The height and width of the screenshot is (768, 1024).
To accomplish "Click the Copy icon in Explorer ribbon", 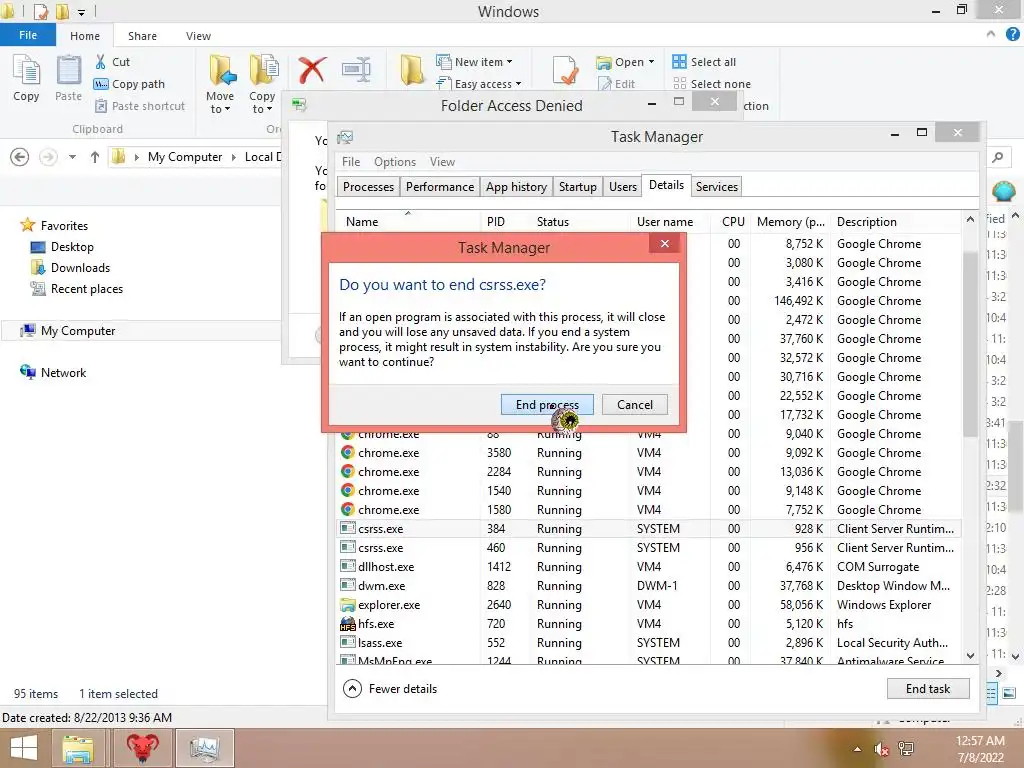I will pyautogui.click(x=26, y=71).
